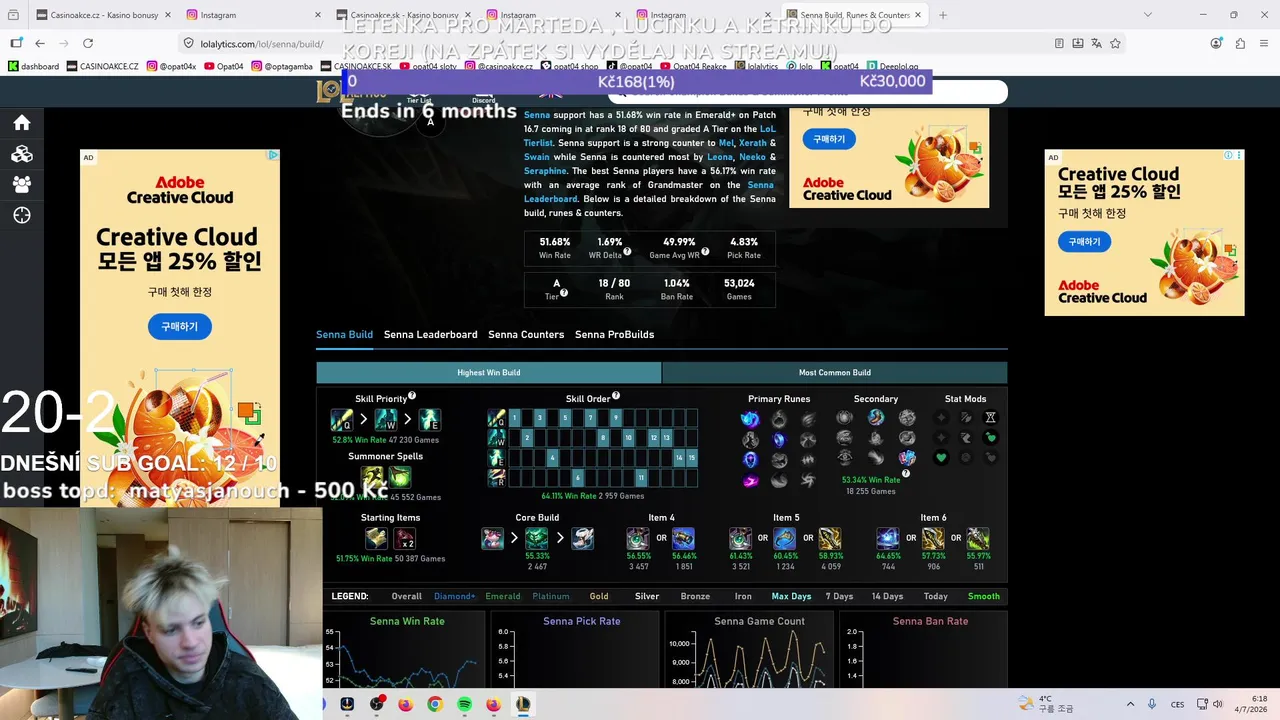Select the W ability icon in Skill Priority
This screenshot has height=720, width=1280.
[x=386, y=420]
